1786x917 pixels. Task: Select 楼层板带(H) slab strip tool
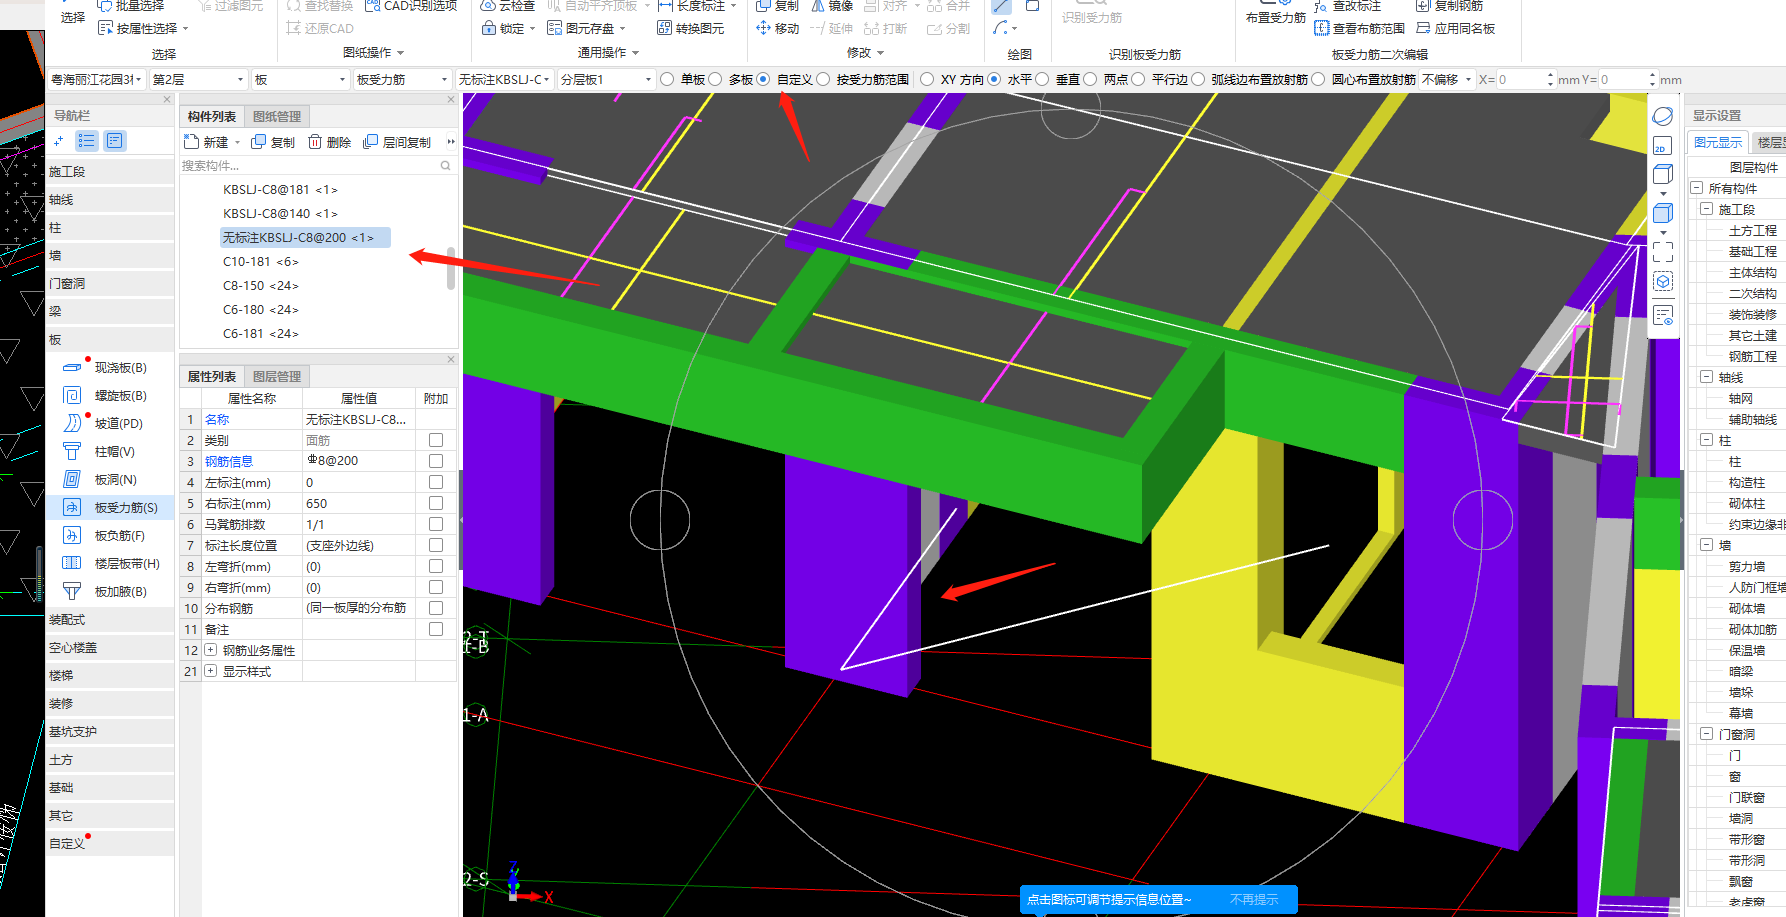click(110, 564)
